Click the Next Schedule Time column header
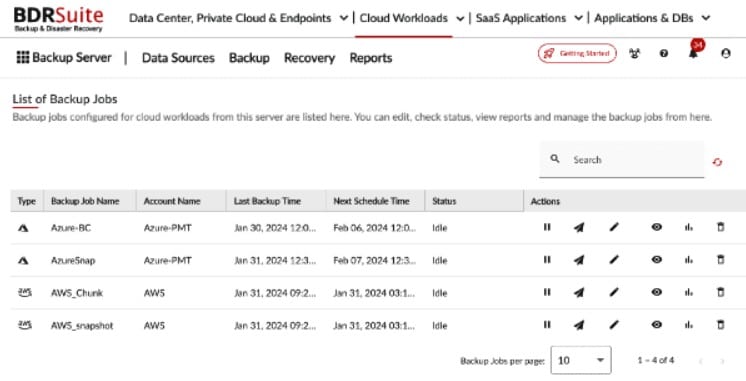Screen dimensions: 746x381 [371, 201]
